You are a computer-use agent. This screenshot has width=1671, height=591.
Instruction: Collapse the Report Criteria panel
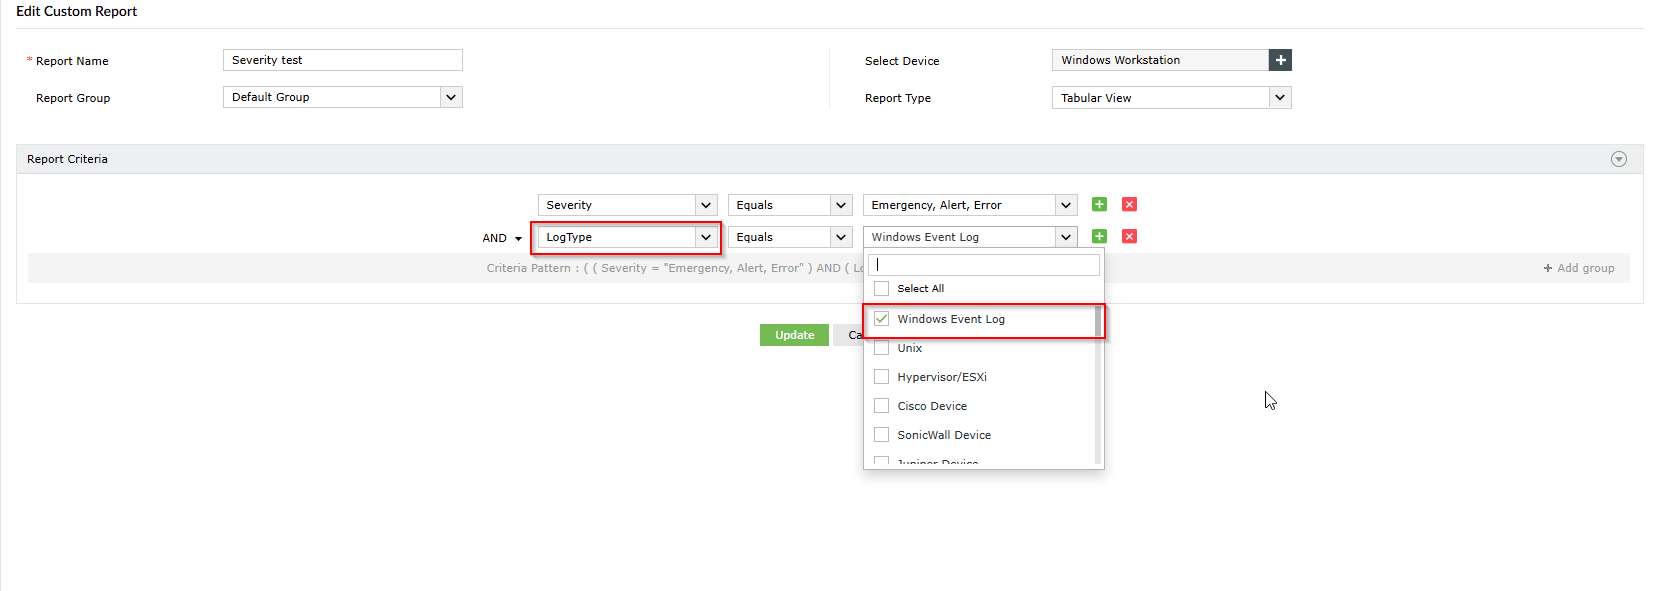[x=1618, y=159]
